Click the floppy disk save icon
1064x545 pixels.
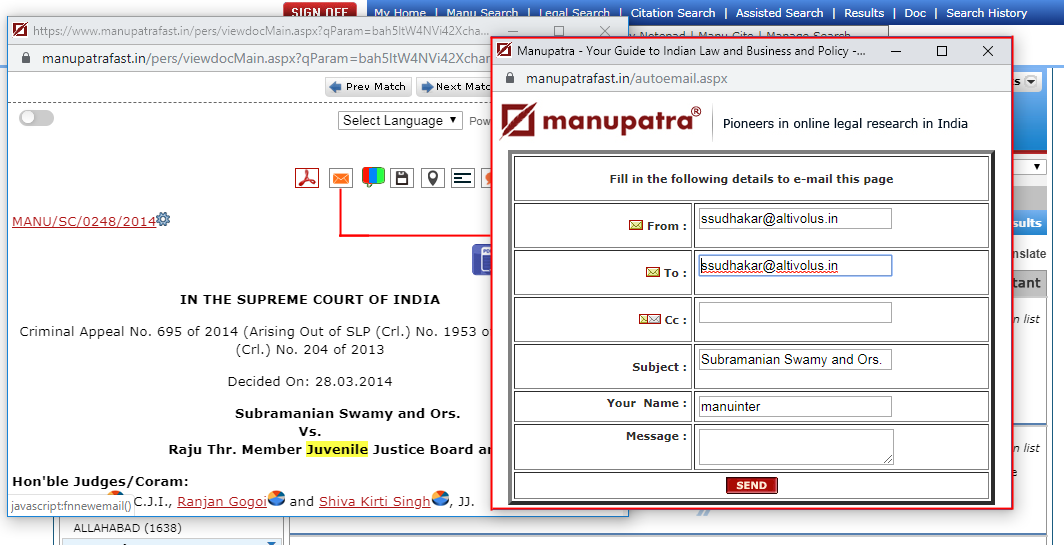[x=402, y=178]
